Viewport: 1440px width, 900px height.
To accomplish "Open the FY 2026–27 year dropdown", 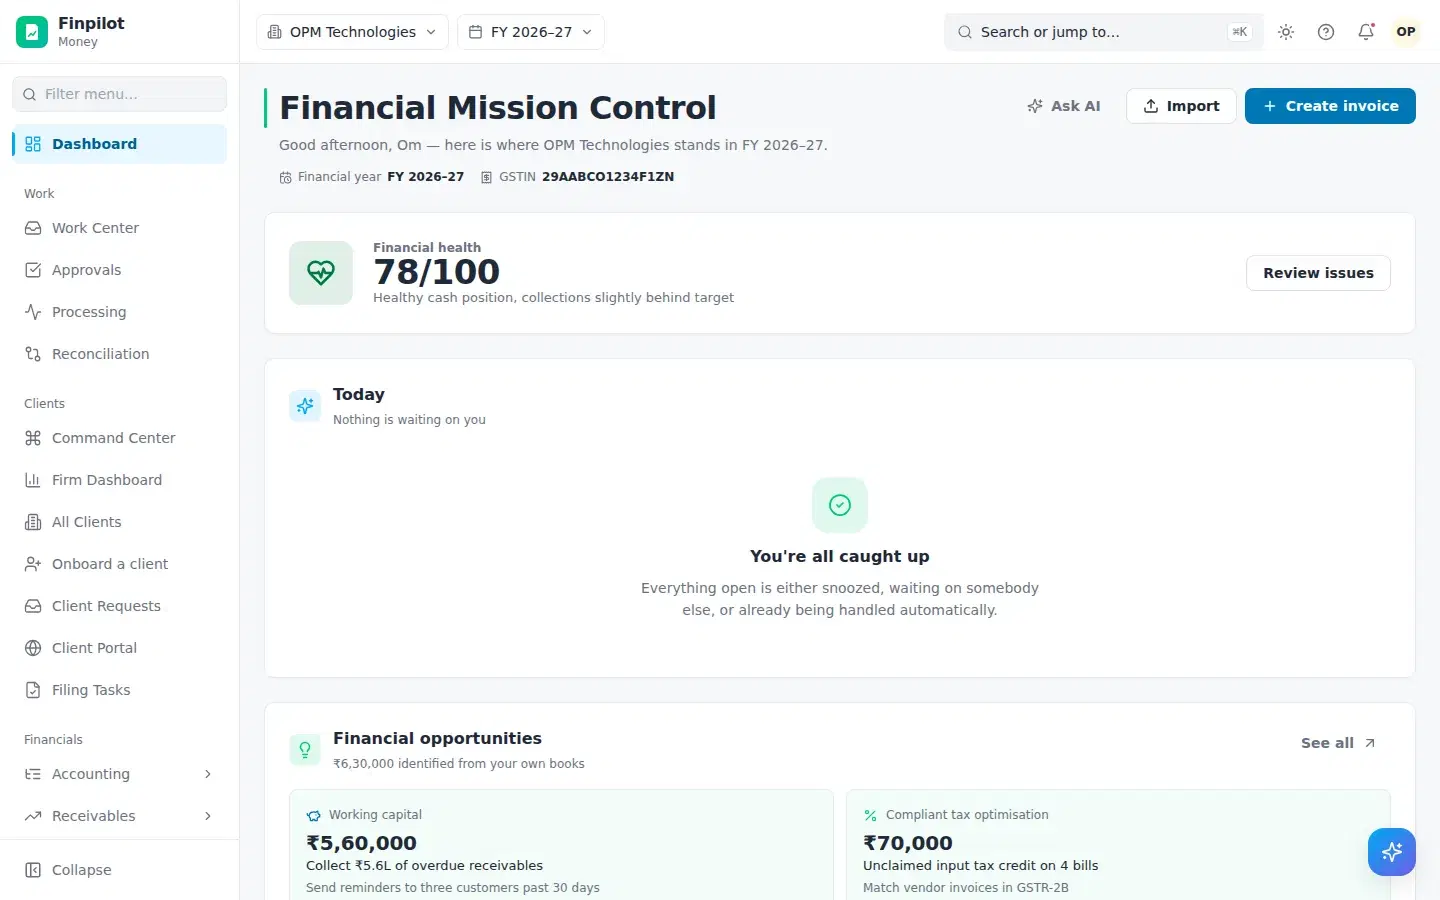I will tap(531, 32).
